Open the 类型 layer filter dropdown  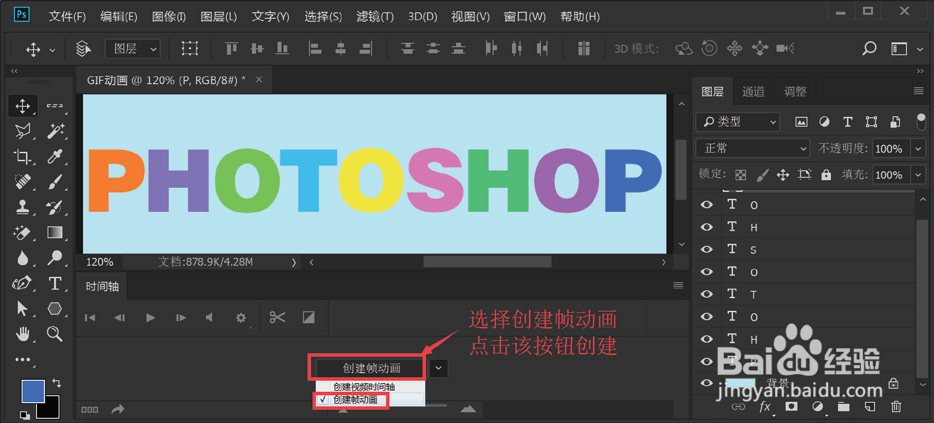click(737, 122)
